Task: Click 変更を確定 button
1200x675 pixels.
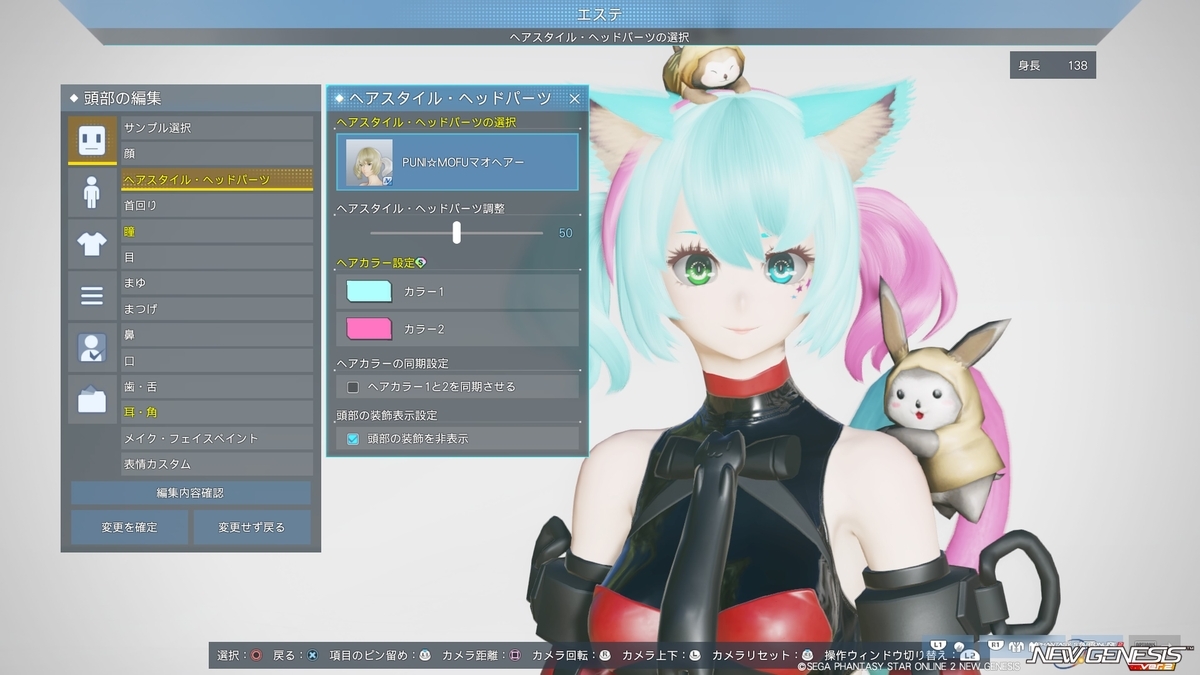Action: [129, 527]
